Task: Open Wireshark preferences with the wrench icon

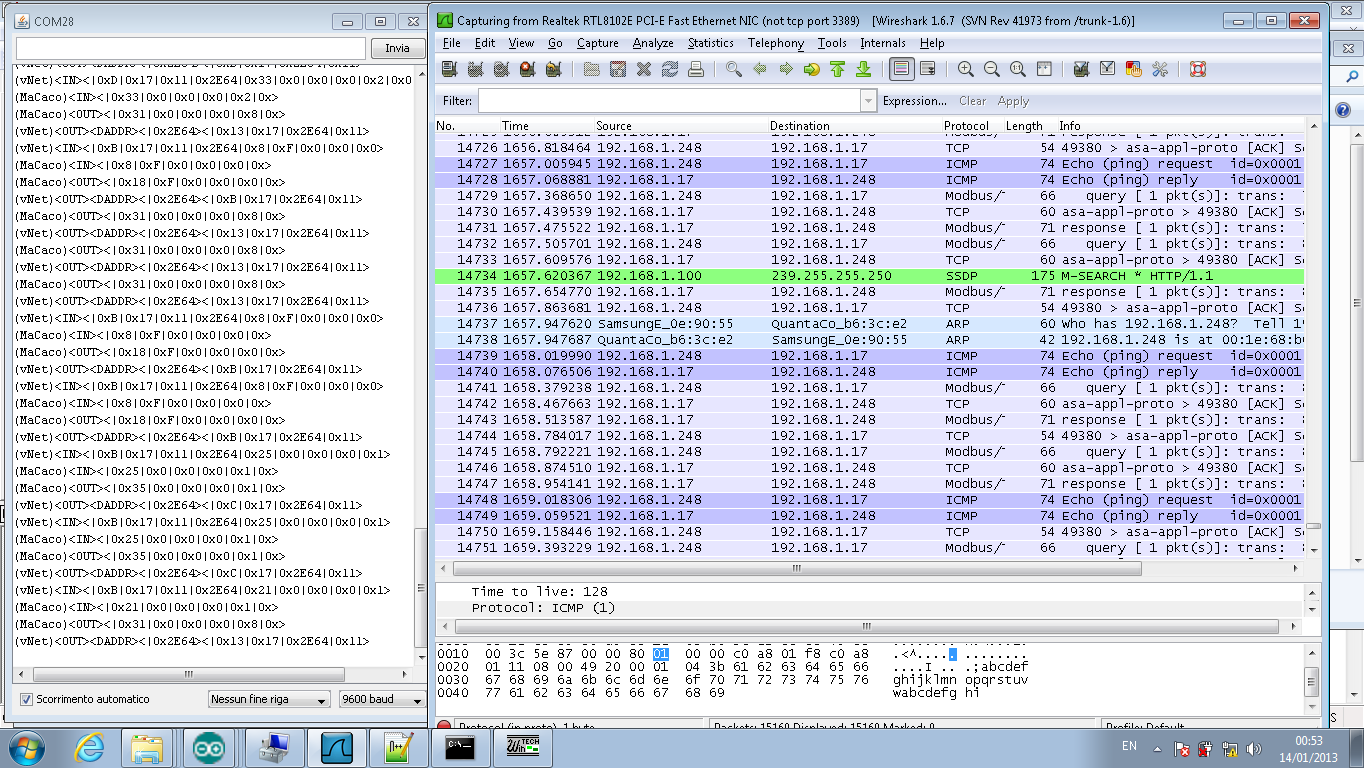Action: click(x=1160, y=69)
